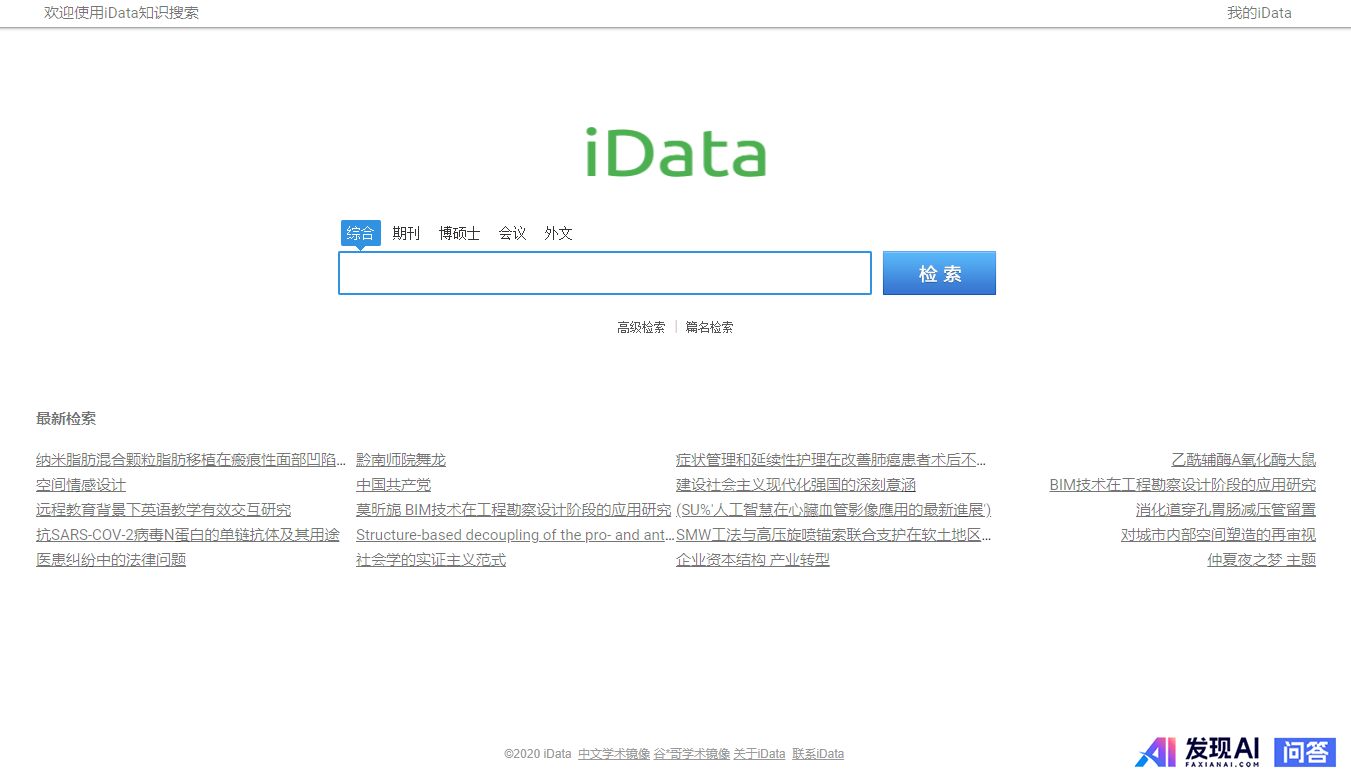The image size is (1351, 777).
Task: Open 中文学术镜像 footer link
Action: 614,754
